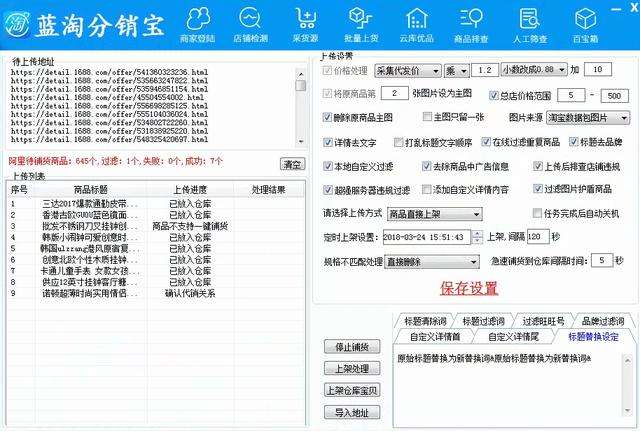
Task: Switch to 自定义详情首 tab
Action: 435,337
